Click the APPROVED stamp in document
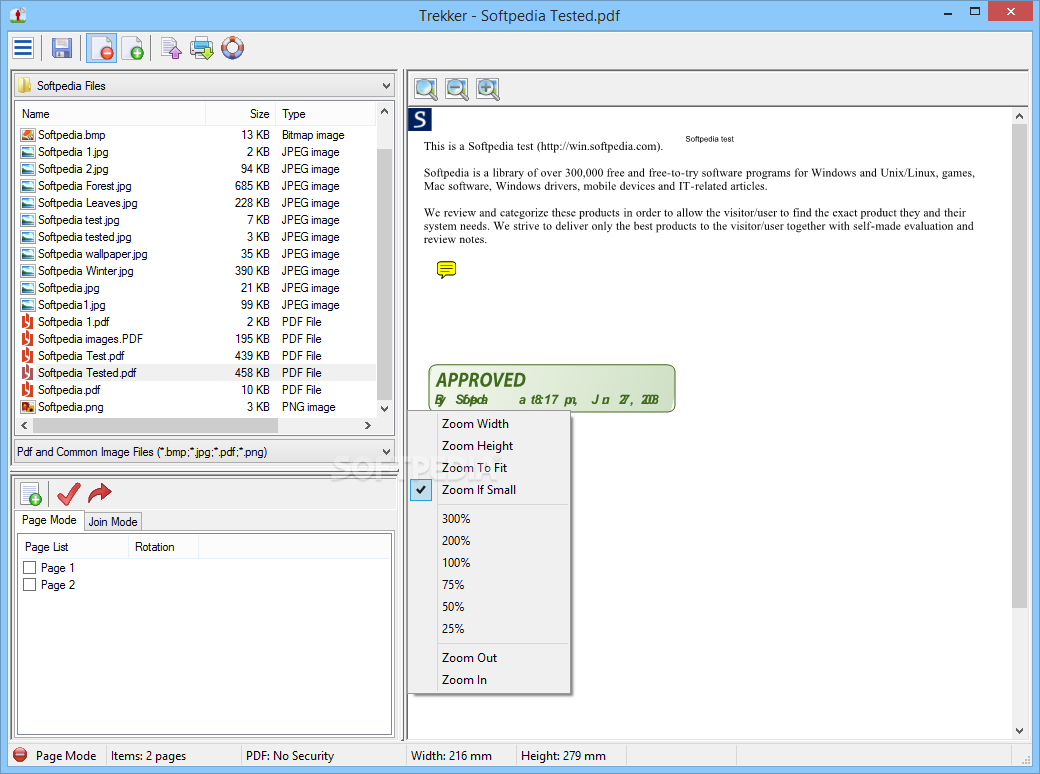The height and width of the screenshot is (774, 1040). [x=552, y=388]
